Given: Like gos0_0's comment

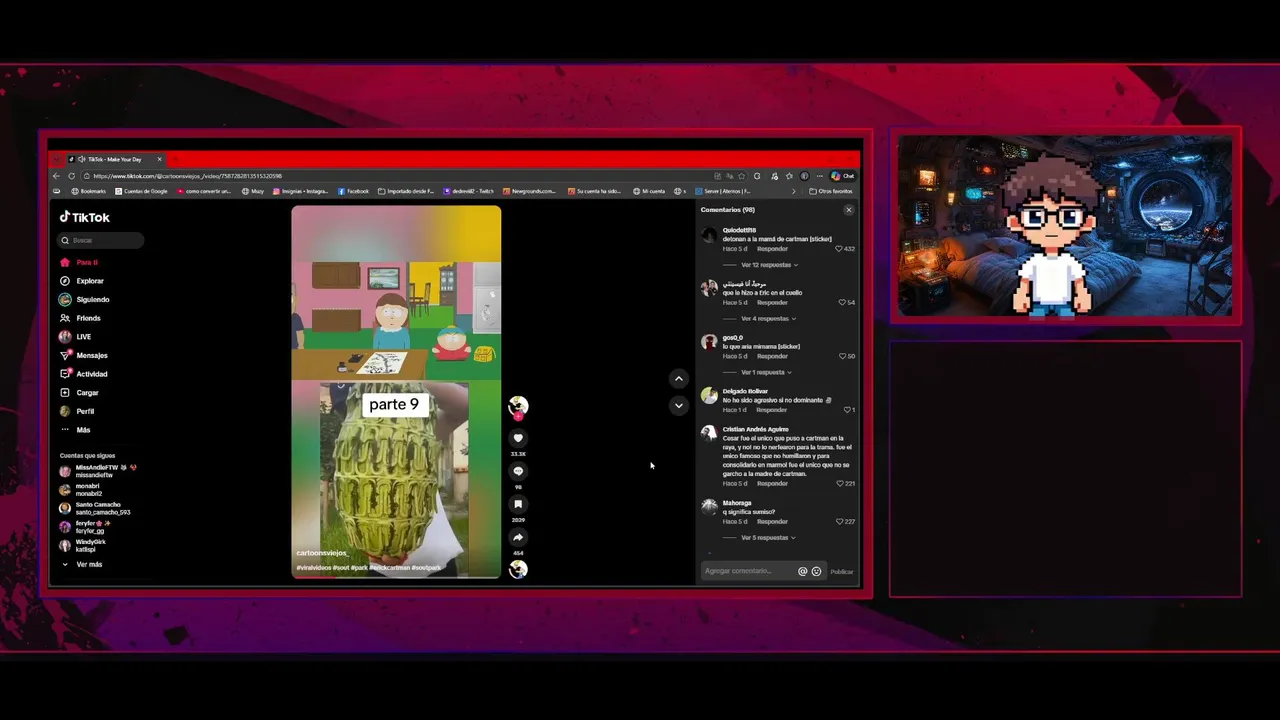Looking at the screenshot, I should point(842,356).
